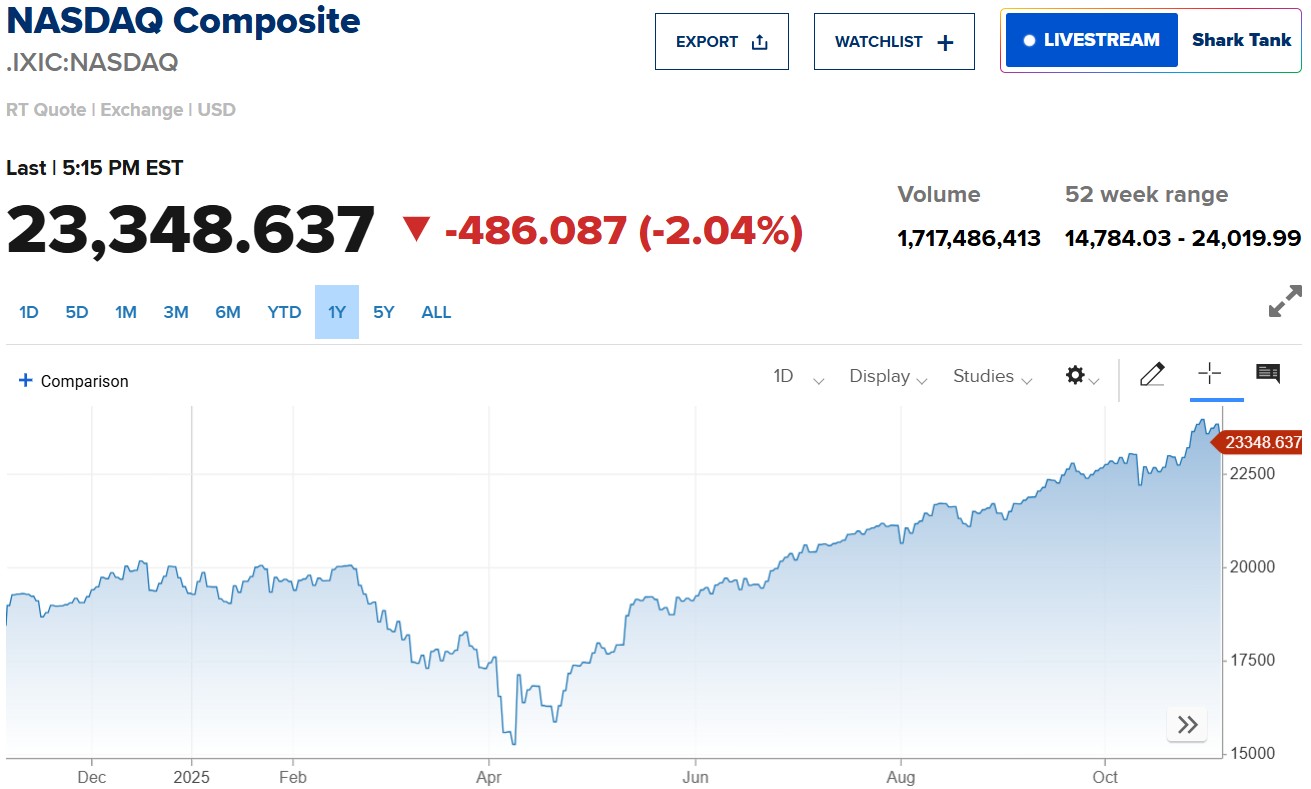Switch to the 5D range tab
Viewport: 1311px width, 789px height.
[77, 312]
